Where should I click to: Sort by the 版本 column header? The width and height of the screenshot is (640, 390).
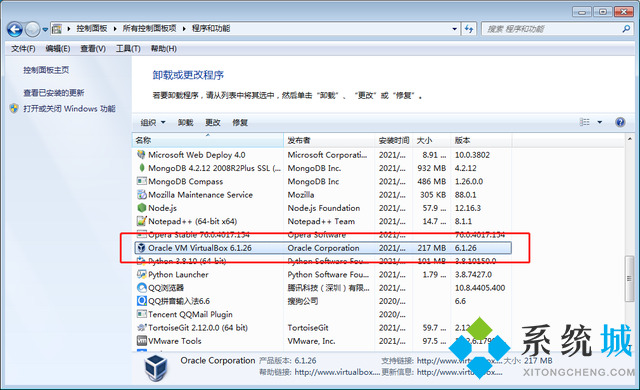(x=481, y=140)
